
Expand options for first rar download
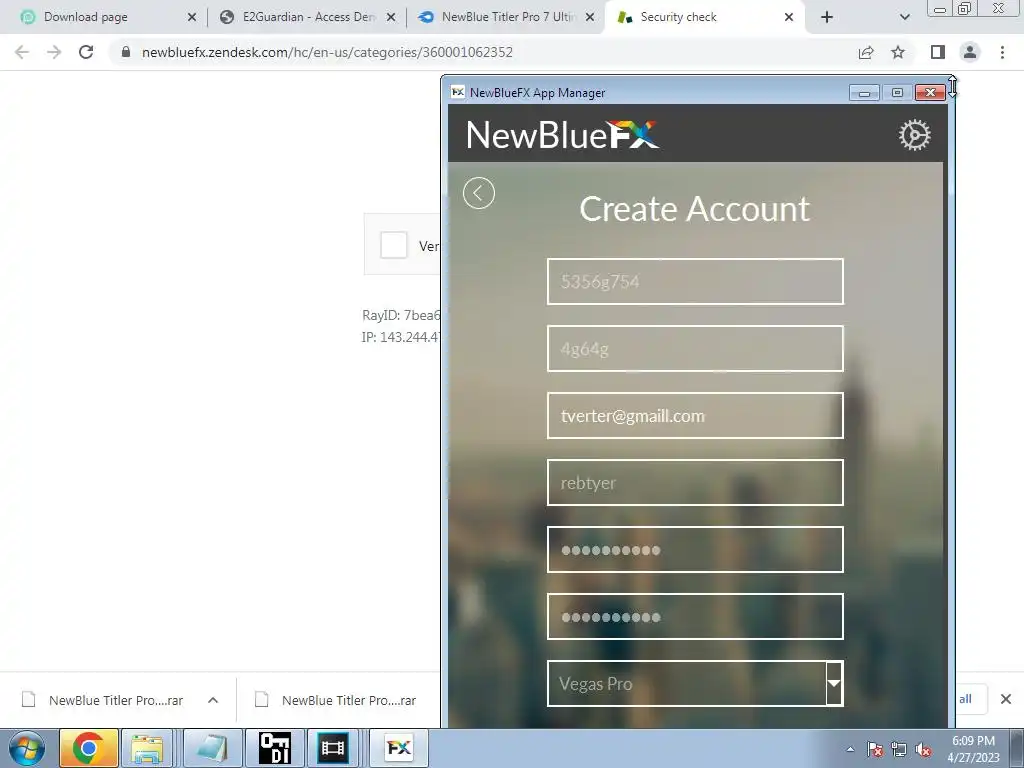coord(213,700)
